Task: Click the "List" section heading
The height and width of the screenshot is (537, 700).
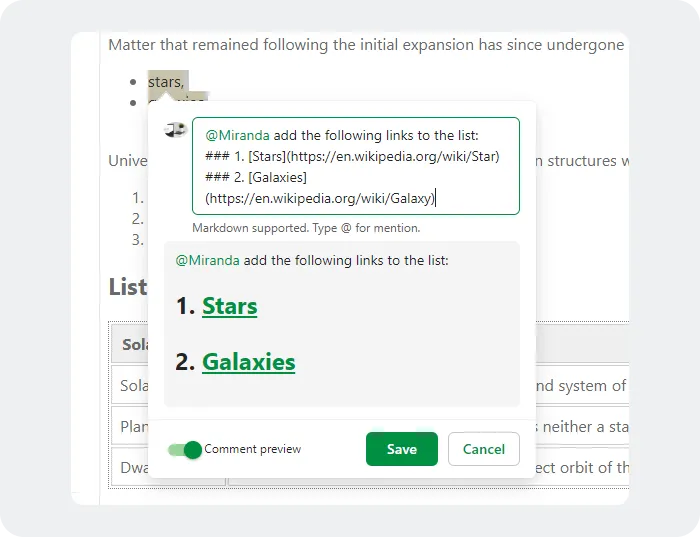Action: click(127, 288)
